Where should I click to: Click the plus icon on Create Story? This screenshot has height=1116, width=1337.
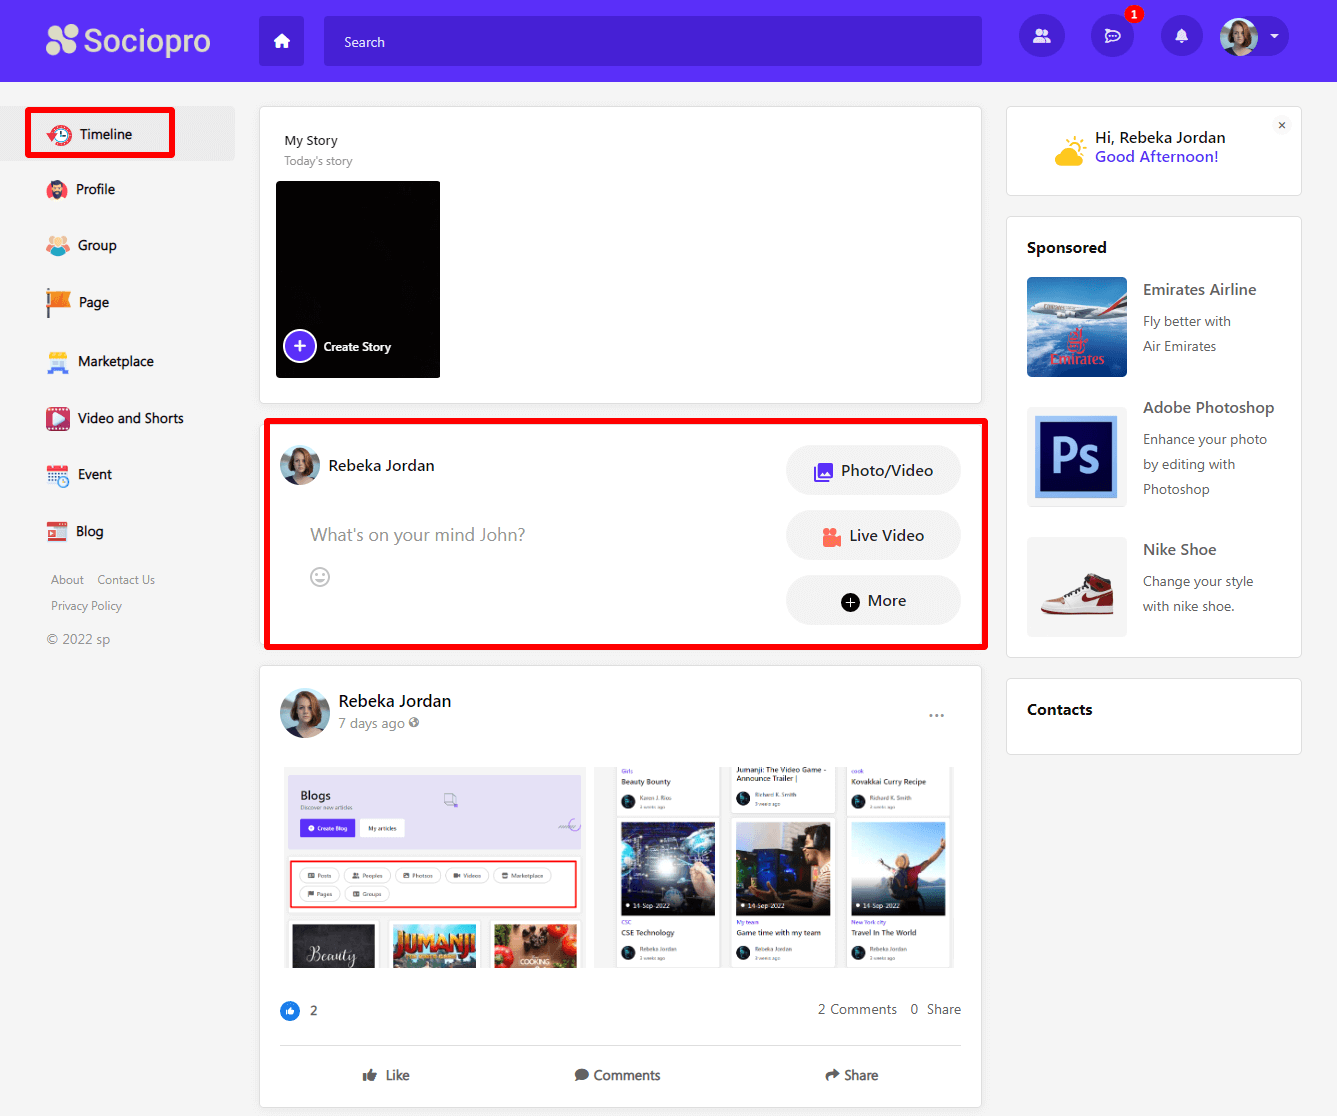pos(300,346)
